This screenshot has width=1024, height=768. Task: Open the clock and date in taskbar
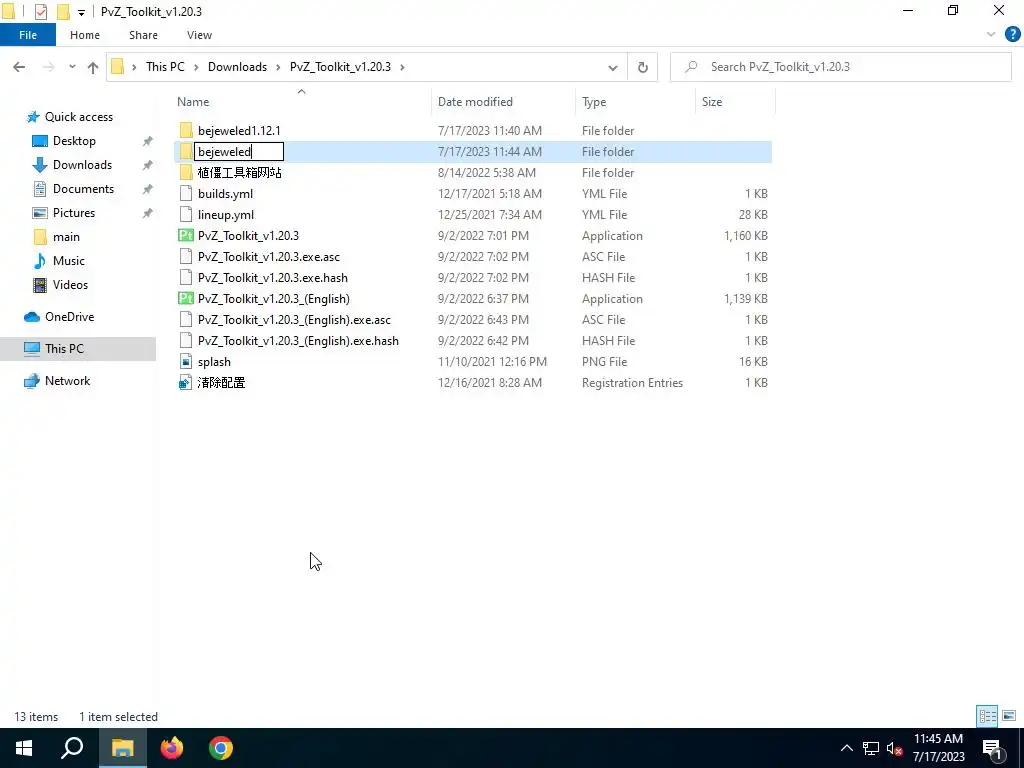[x=938, y=748]
